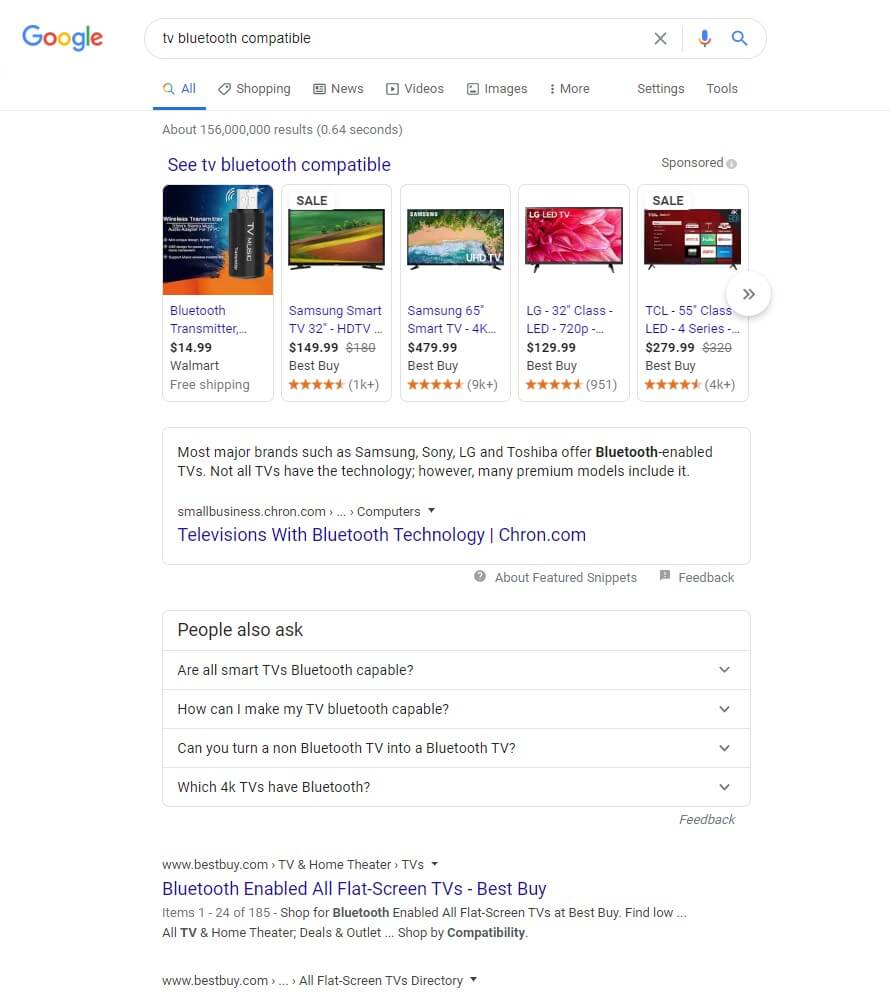This screenshot has height=995, width=890.
Task: Open LG - 32" Class LED link
Action: (x=569, y=319)
